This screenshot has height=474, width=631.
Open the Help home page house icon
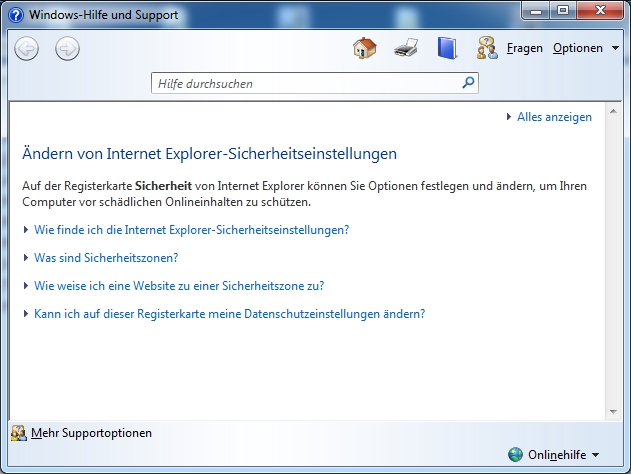[365, 48]
